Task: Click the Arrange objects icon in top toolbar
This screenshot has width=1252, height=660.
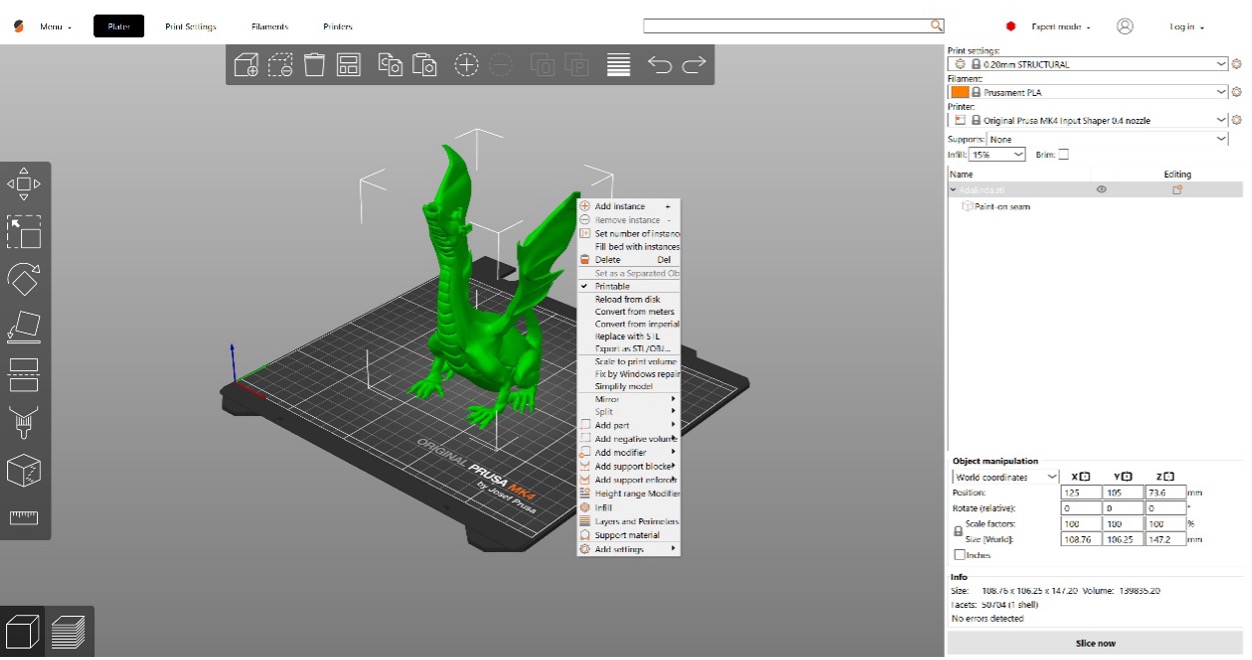Action: [348, 65]
